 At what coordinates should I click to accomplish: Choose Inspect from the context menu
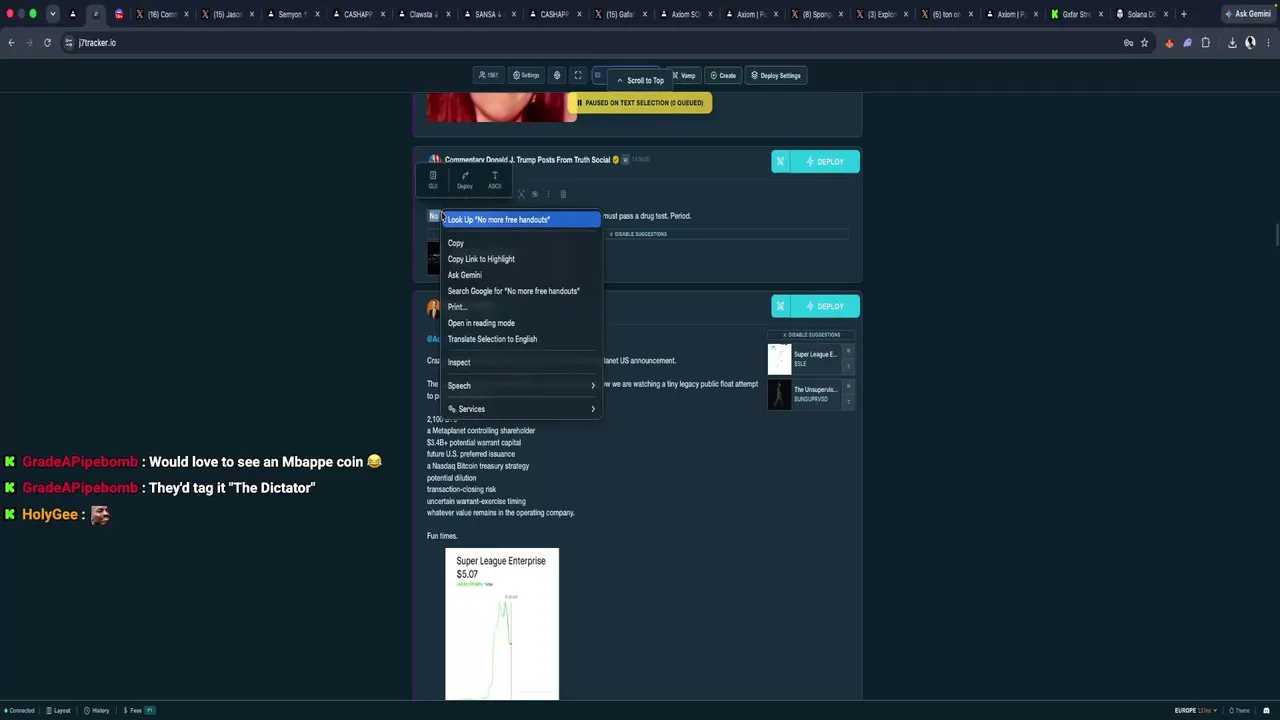[x=521, y=362]
